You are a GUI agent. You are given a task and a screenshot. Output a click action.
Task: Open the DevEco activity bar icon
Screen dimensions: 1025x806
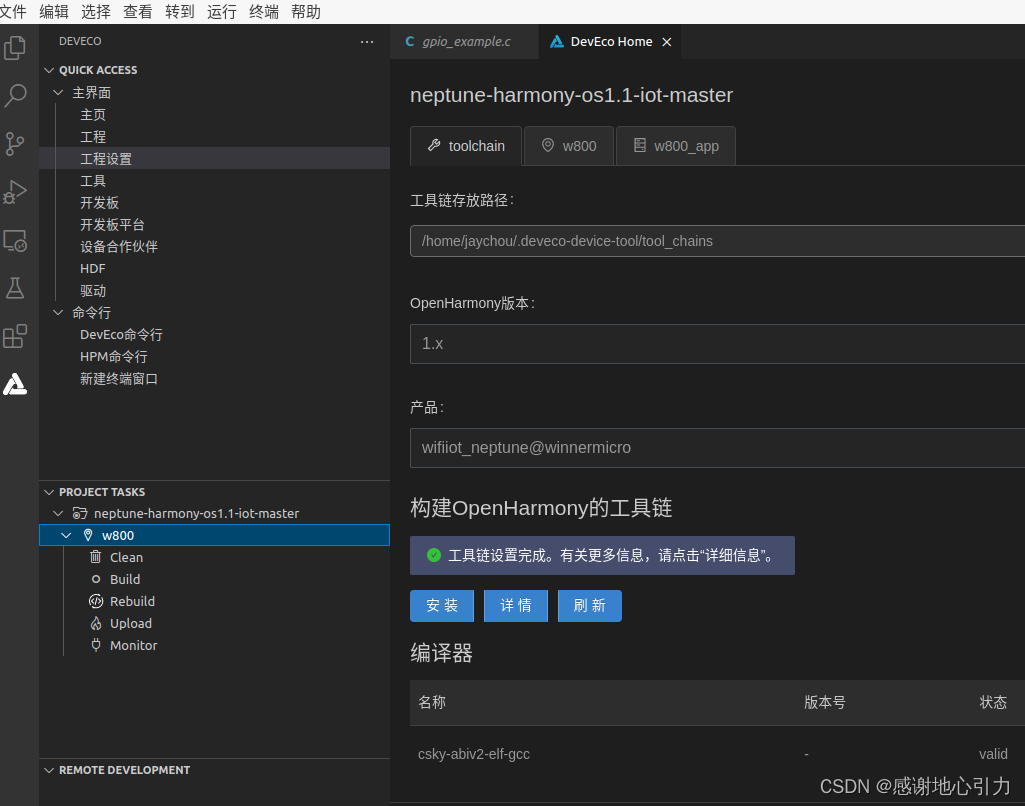point(15,384)
